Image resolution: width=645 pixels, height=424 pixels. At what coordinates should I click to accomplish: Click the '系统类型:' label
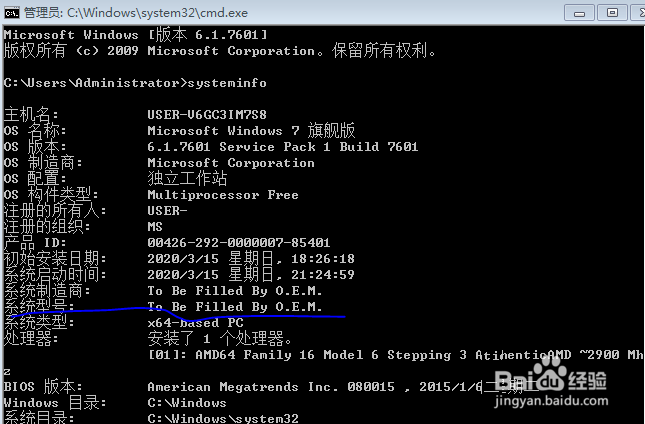pos(39,323)
